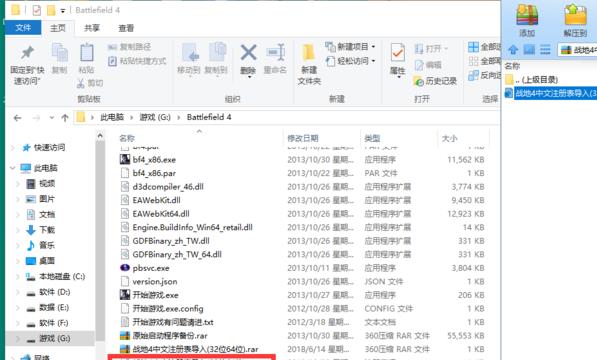Expand Quick access (快速访问) in sidebar
The width and height of the screenshot is (597, 360).
coord(13,148)
